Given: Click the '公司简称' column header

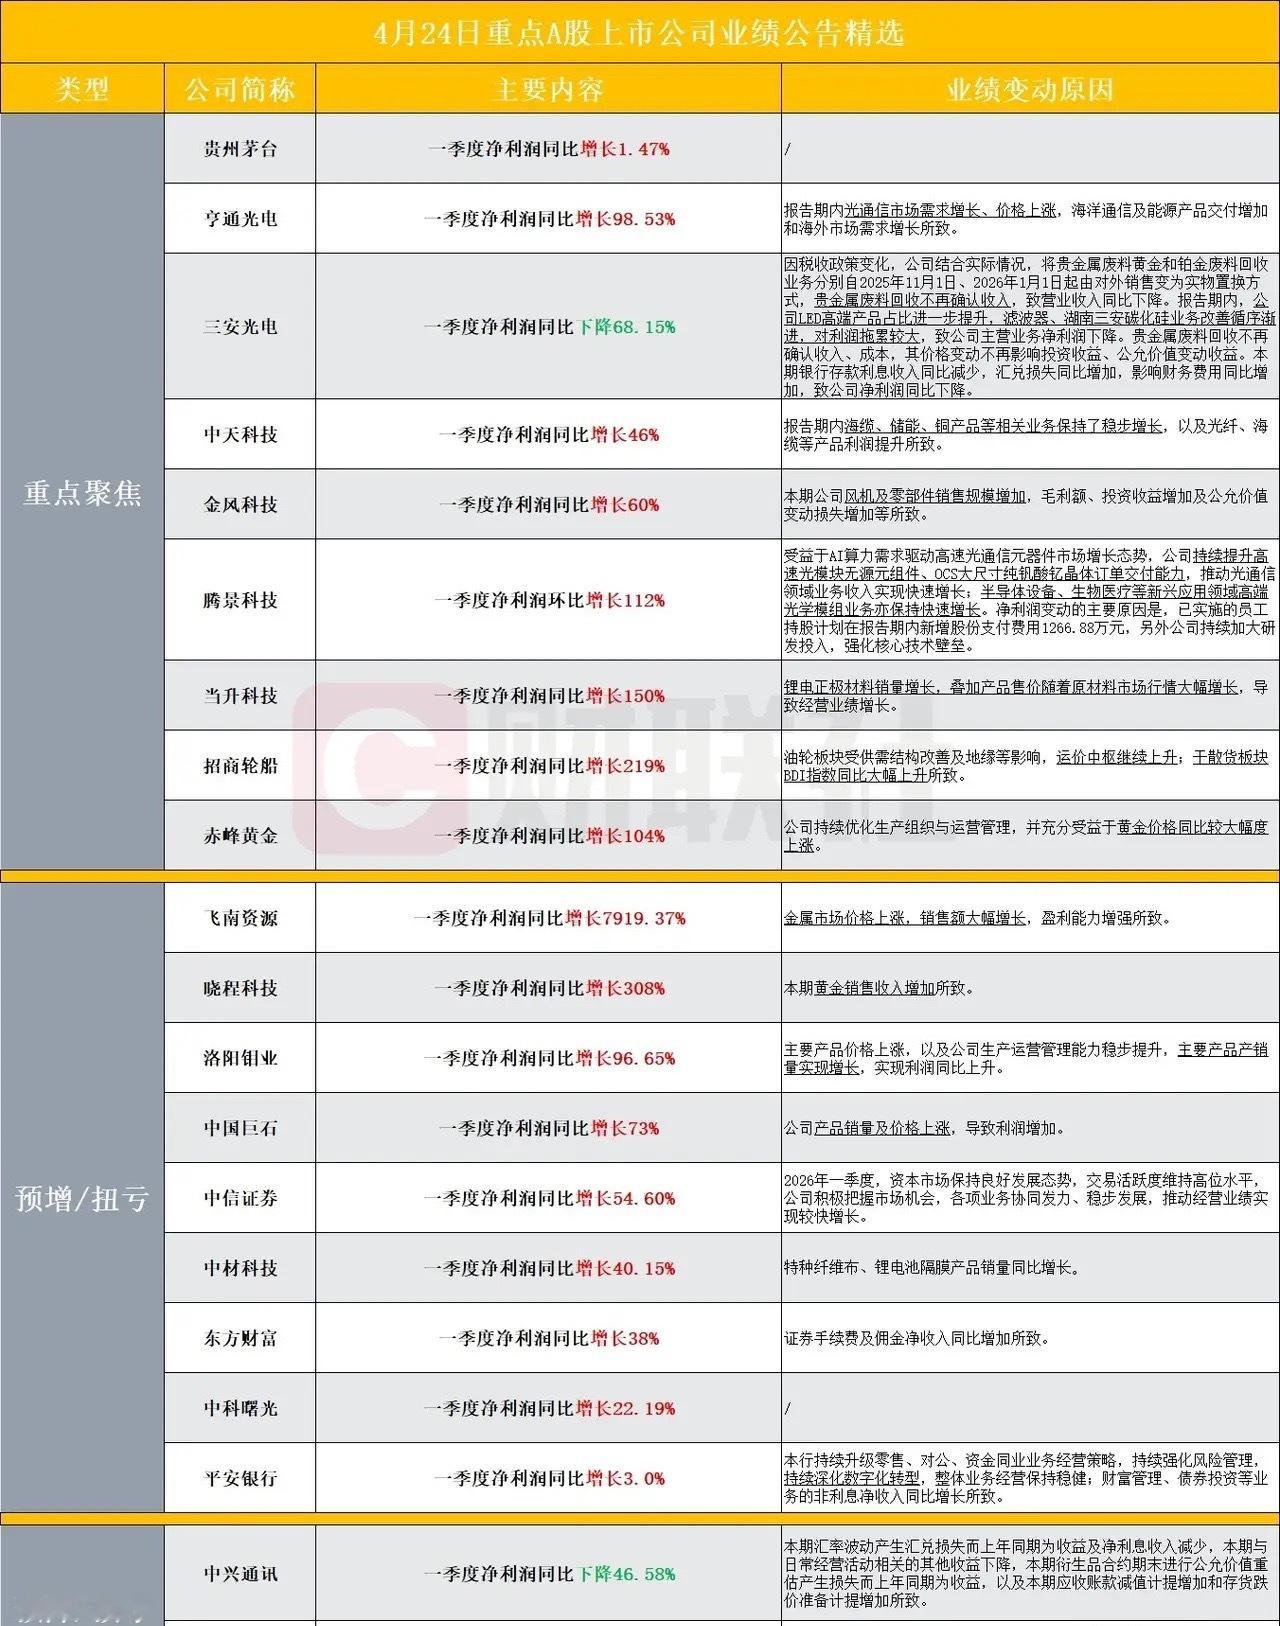Looking at the screenshot, I should (240, 89).
